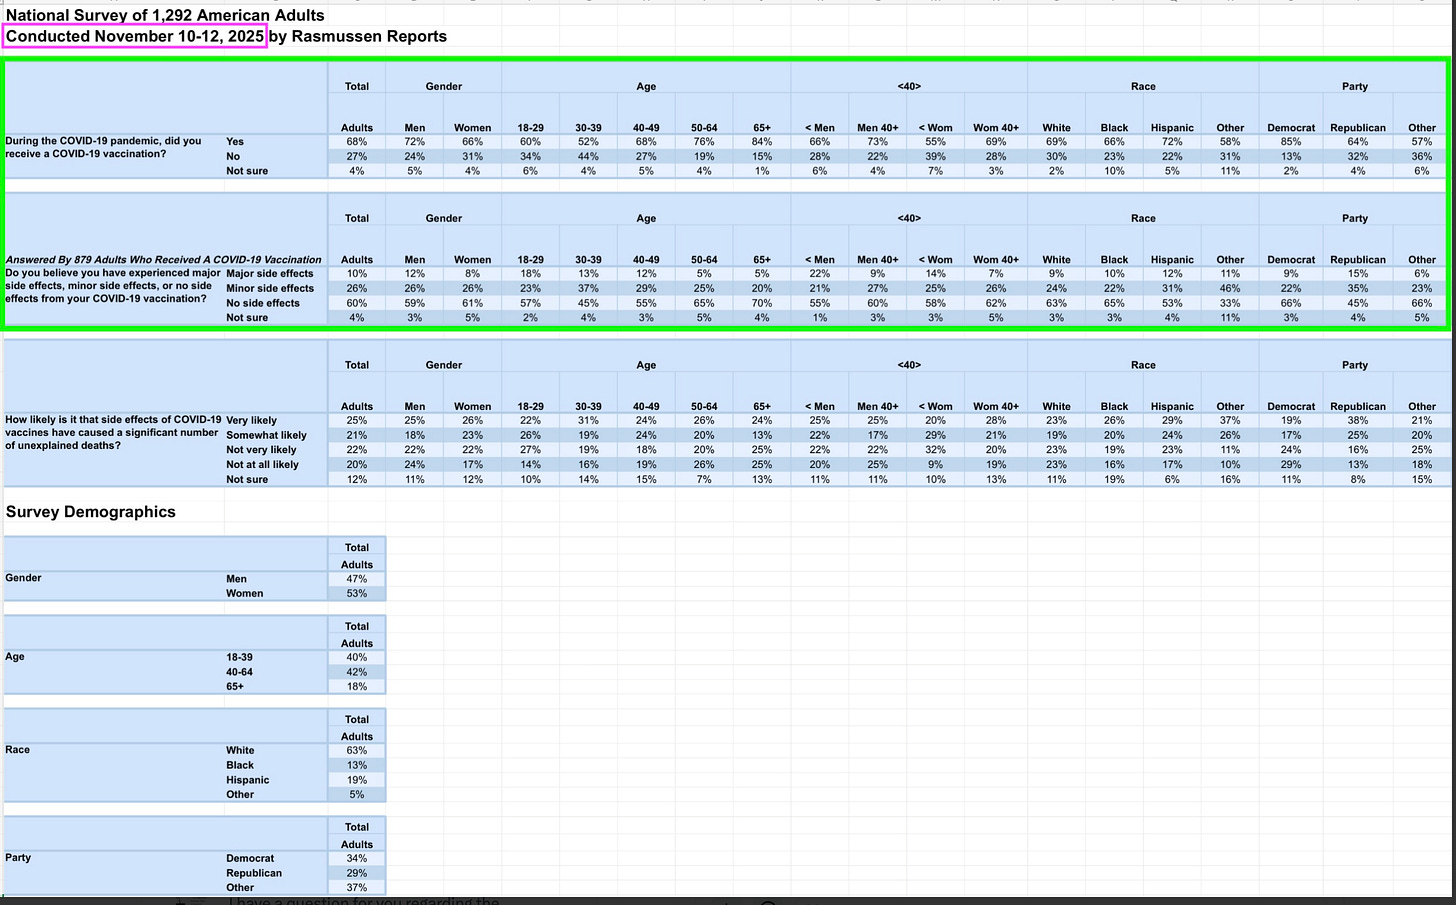Click the "Race" label in Survey Demographics

[x=18, y=750]
